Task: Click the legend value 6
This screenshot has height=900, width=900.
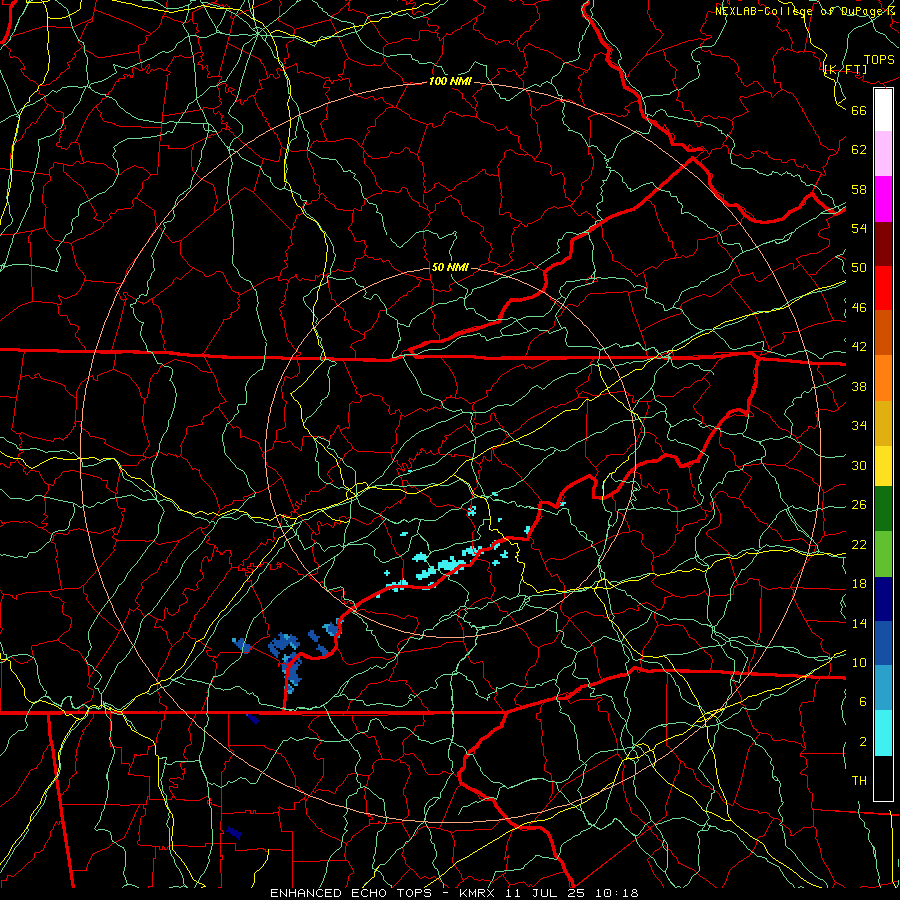Action: pos(862,702)
